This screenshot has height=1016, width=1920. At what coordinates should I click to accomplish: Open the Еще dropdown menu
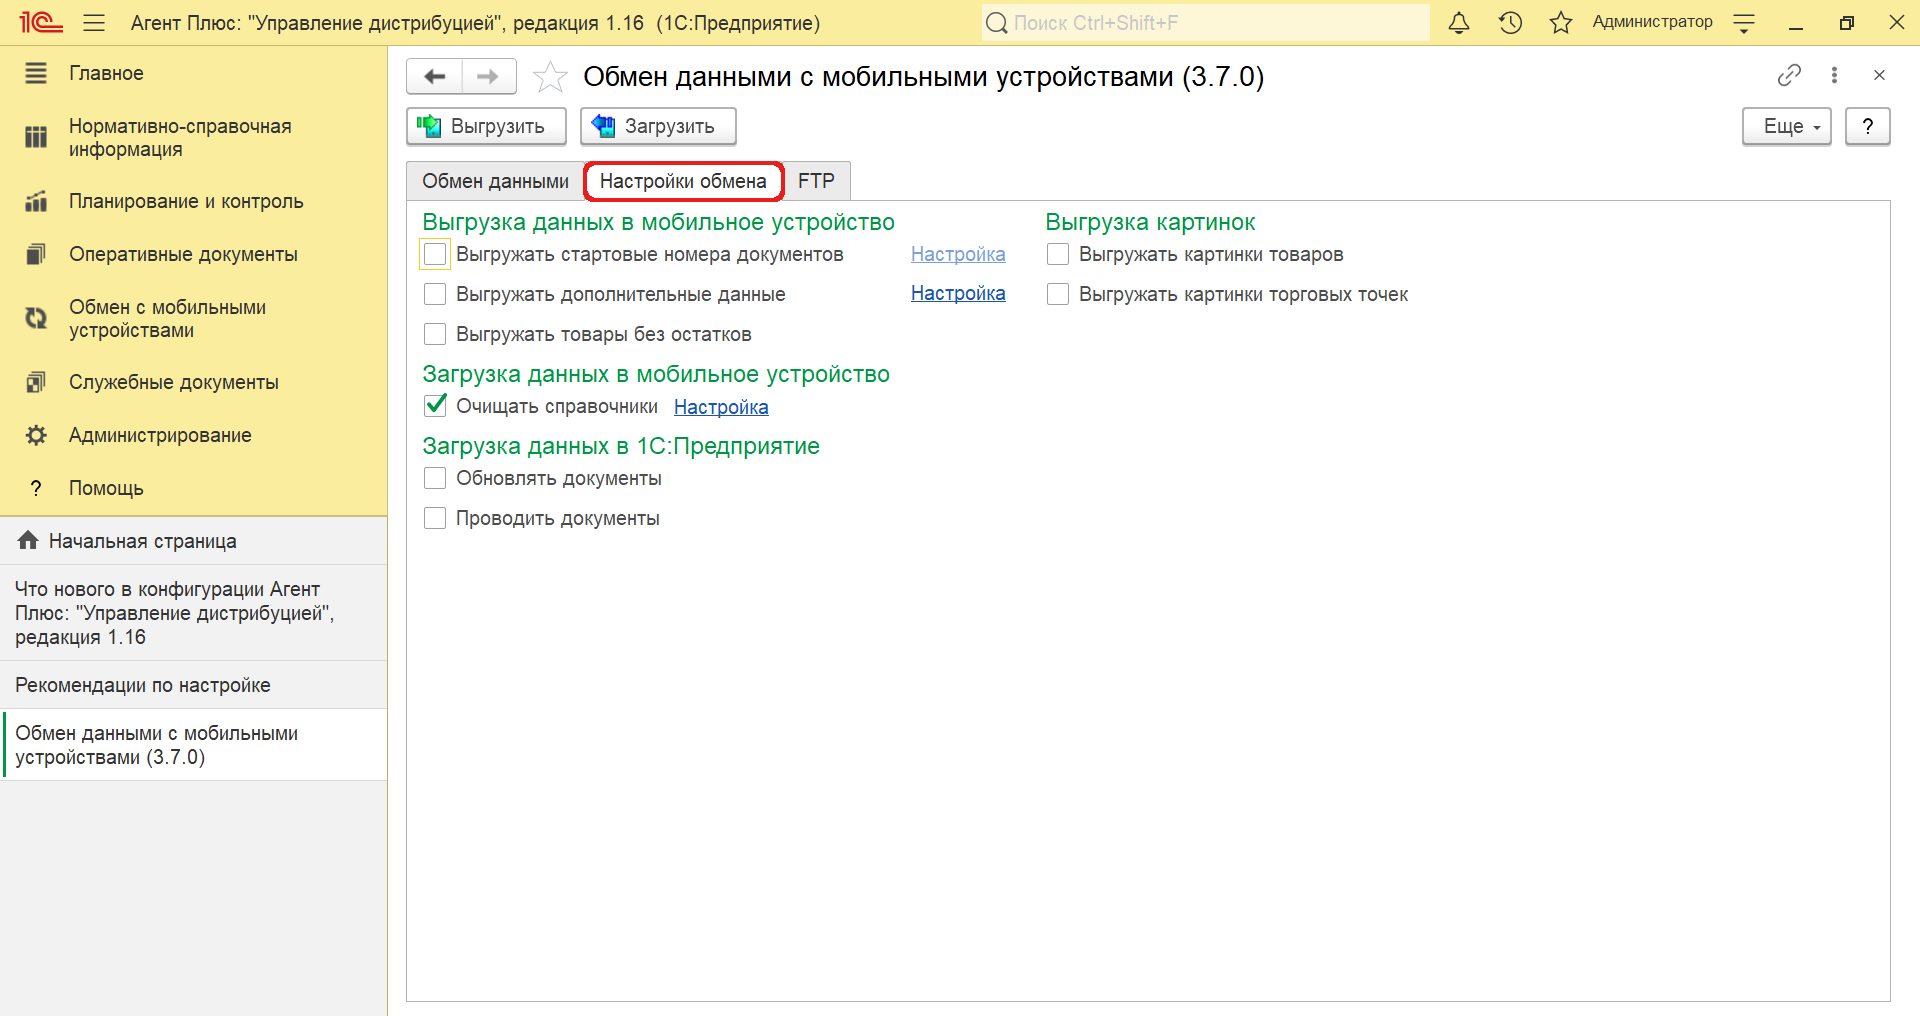point(1787,126)
